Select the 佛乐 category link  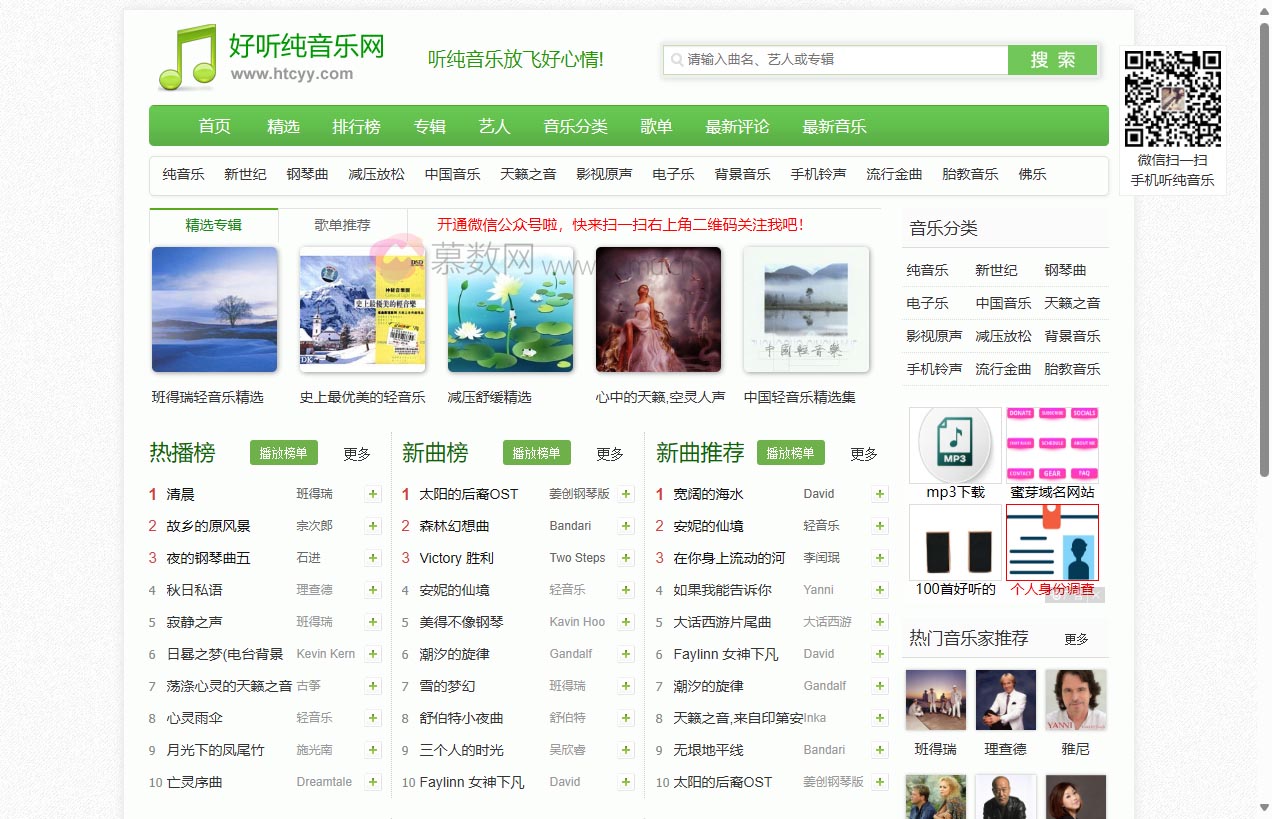(1032, 173)
